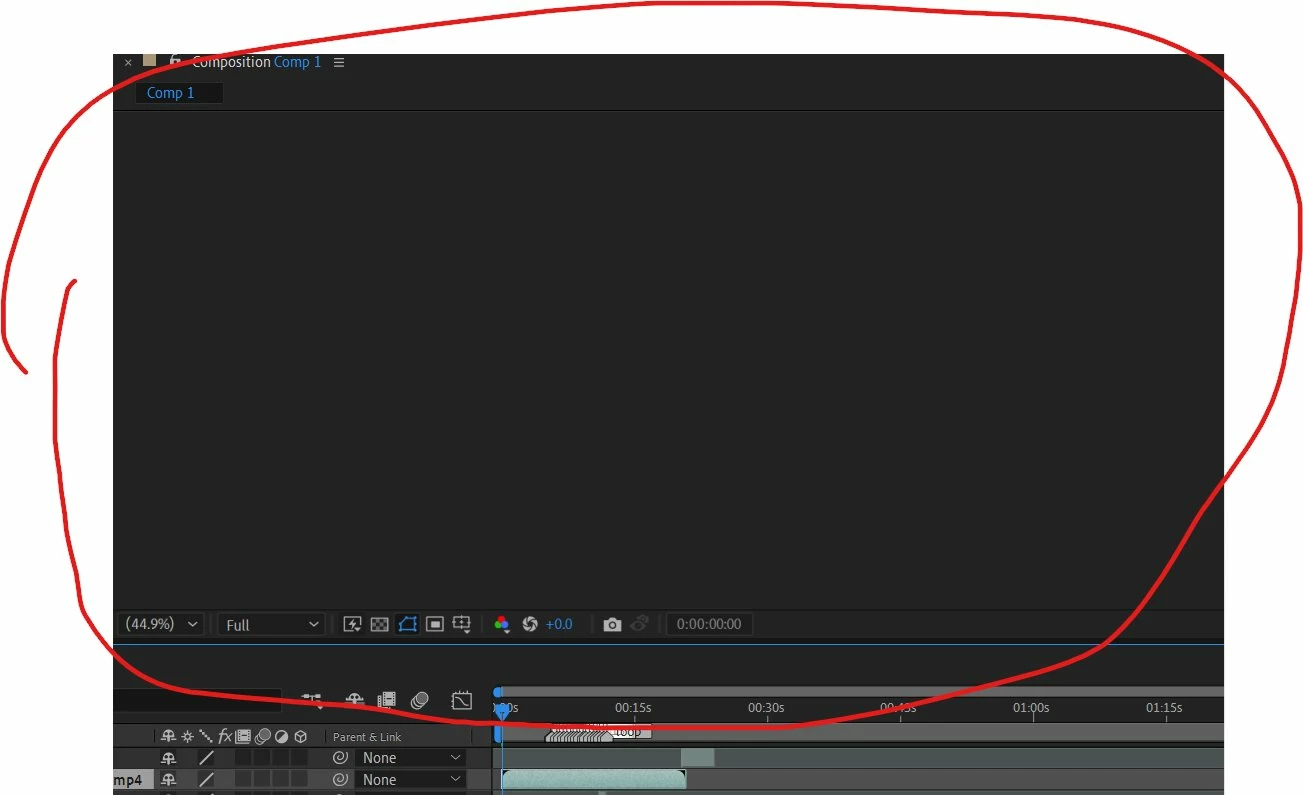Image resolution: width=1303 pixels, height=795 pixels.
Task: Click the tan label color swatch
Action: click(x=150, y=60)
